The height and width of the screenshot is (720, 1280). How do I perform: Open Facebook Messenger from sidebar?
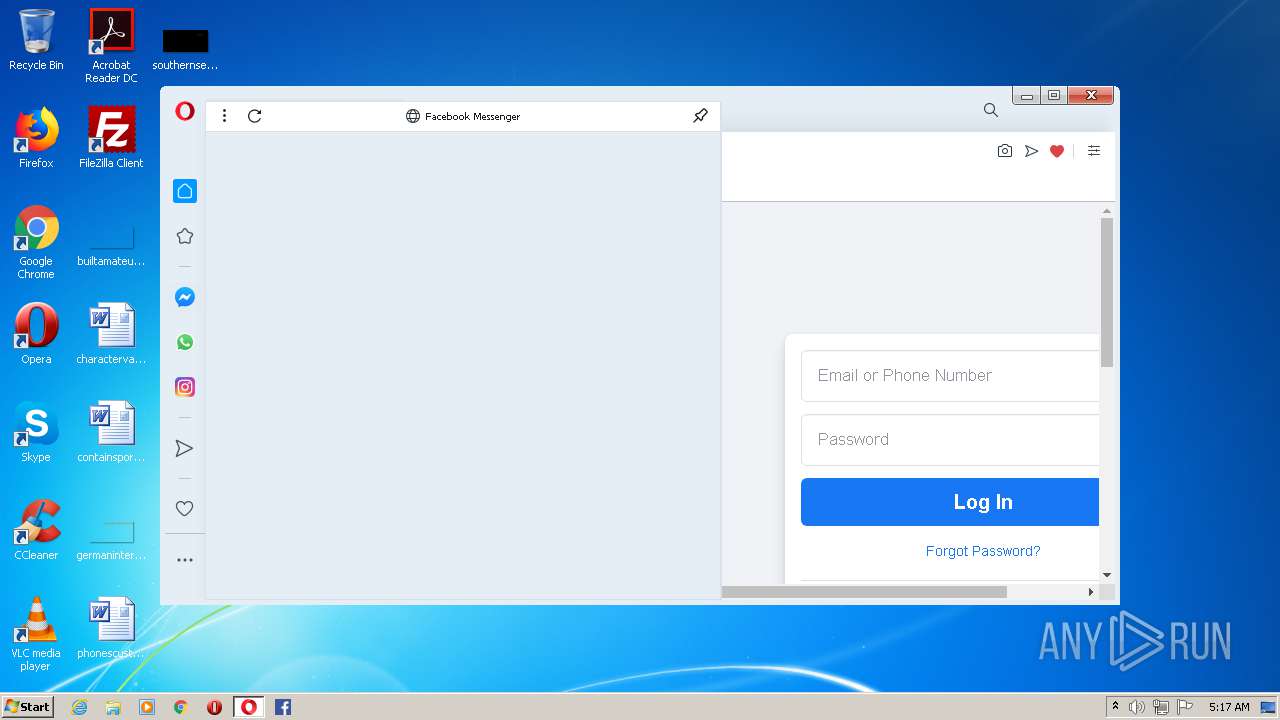point(184,297)
